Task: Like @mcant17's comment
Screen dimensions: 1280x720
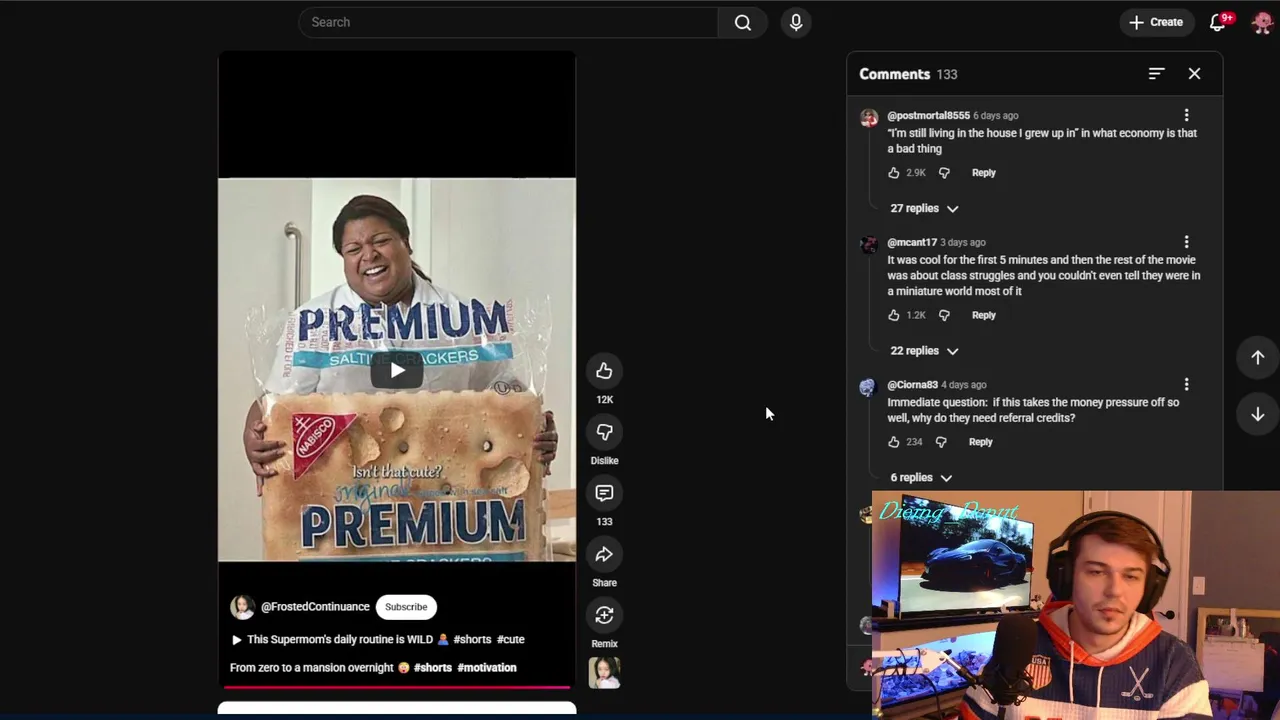Action: tap(894, 315)
